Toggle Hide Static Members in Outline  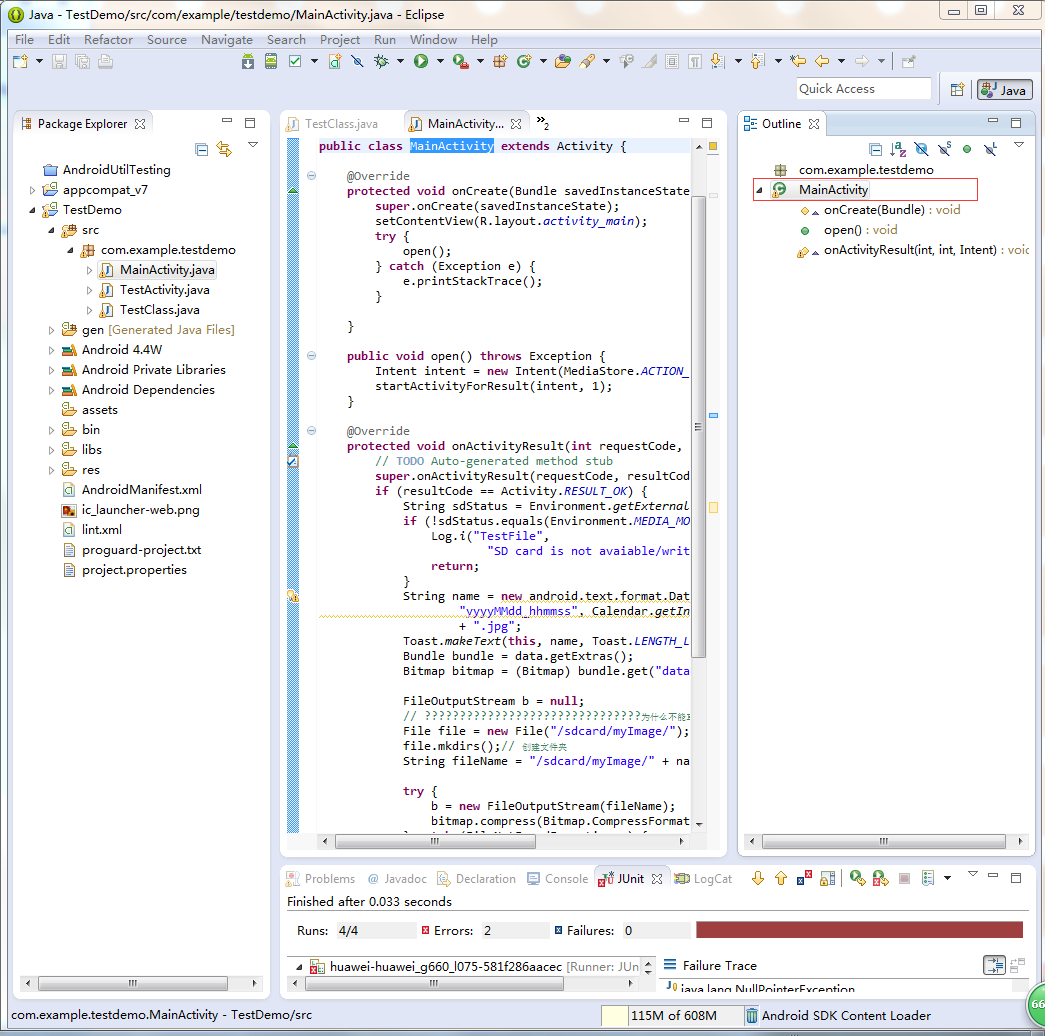944,149
